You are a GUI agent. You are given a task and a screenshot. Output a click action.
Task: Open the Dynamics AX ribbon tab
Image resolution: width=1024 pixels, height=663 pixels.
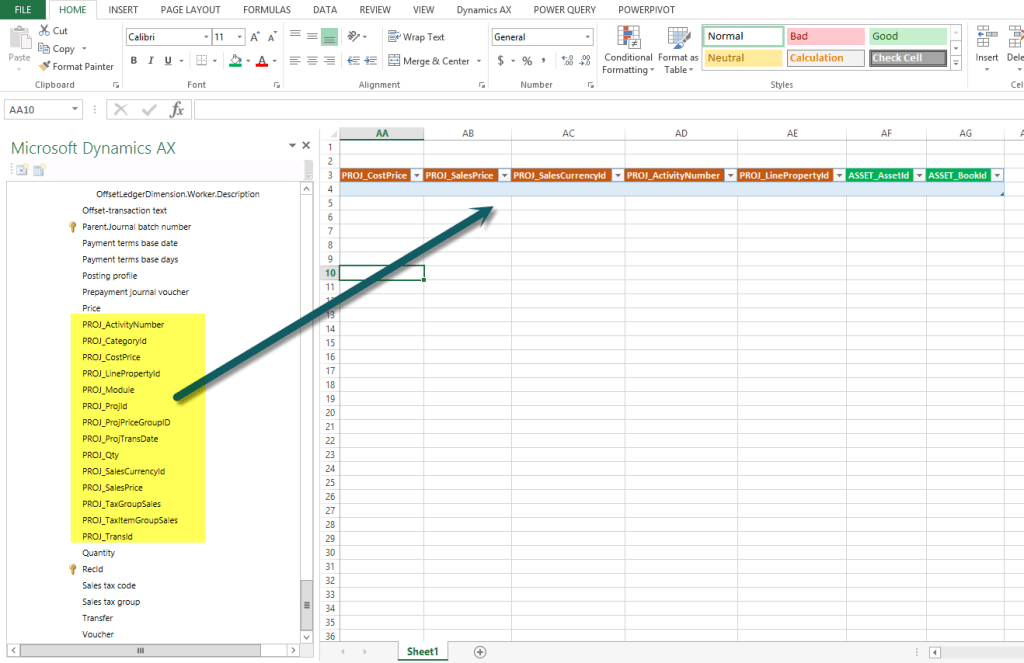point(483,10)
